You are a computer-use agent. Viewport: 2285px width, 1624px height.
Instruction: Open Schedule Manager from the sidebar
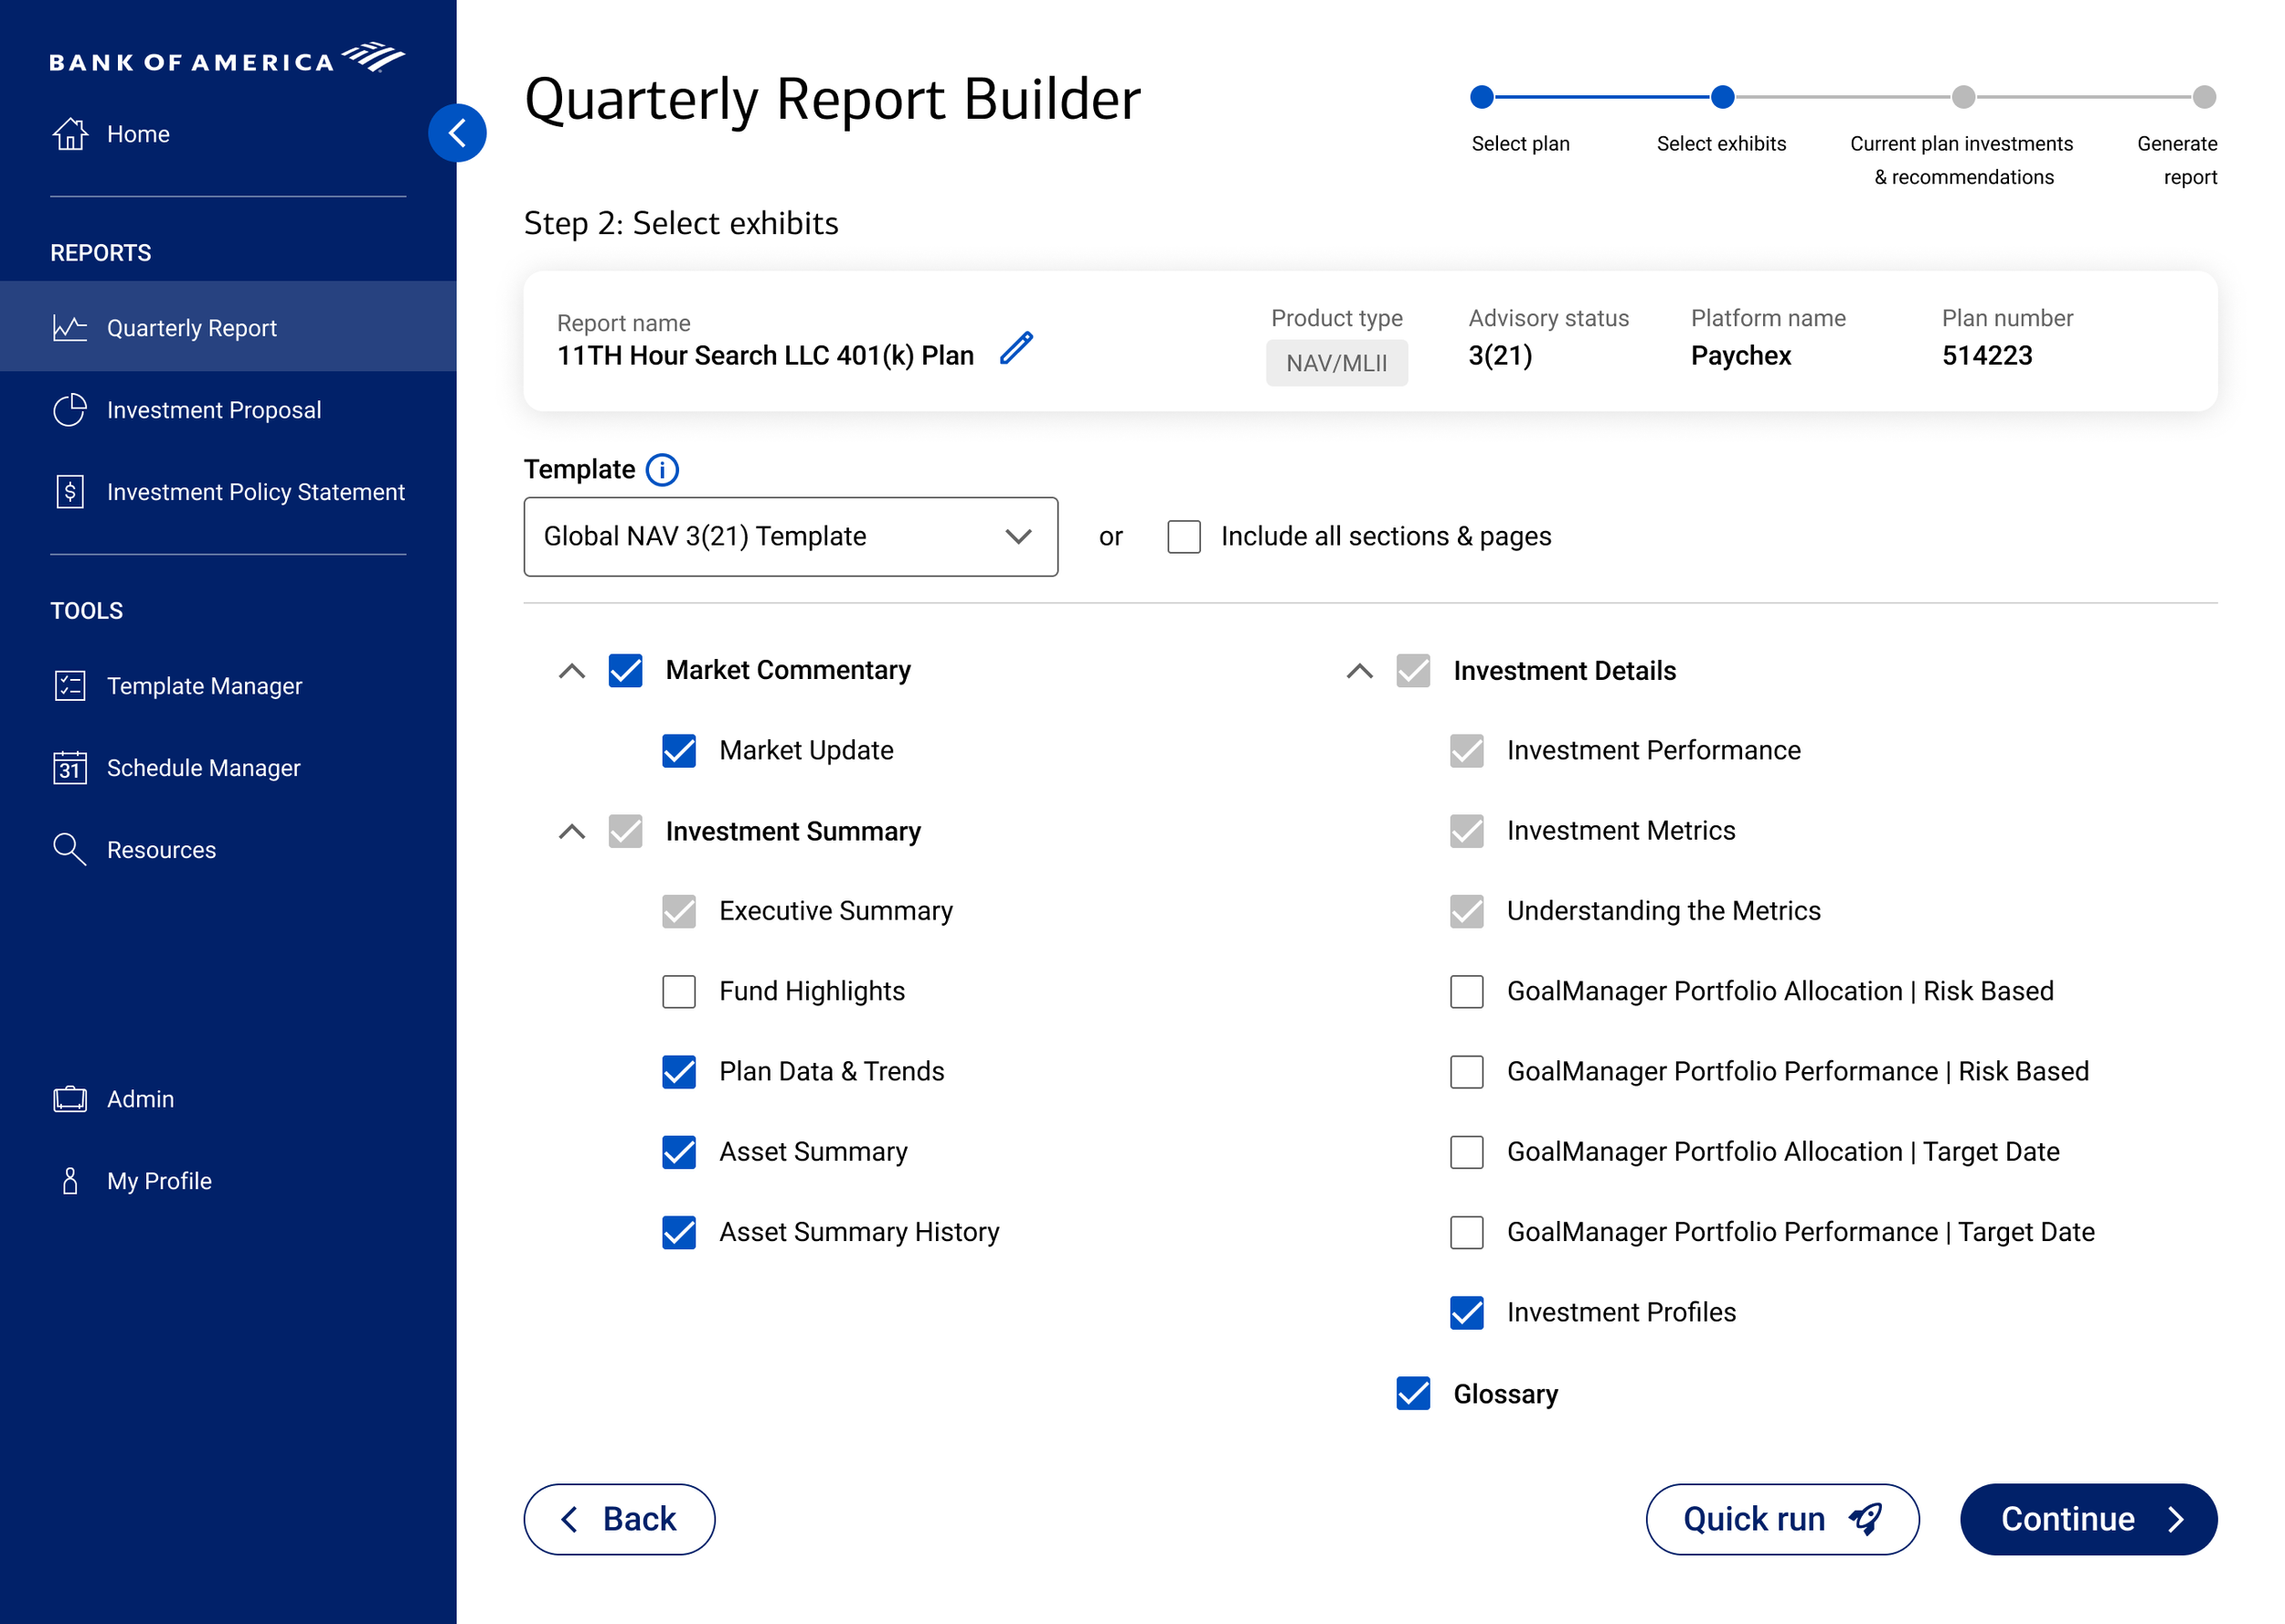pyautogui.click(x=203, y=768)
